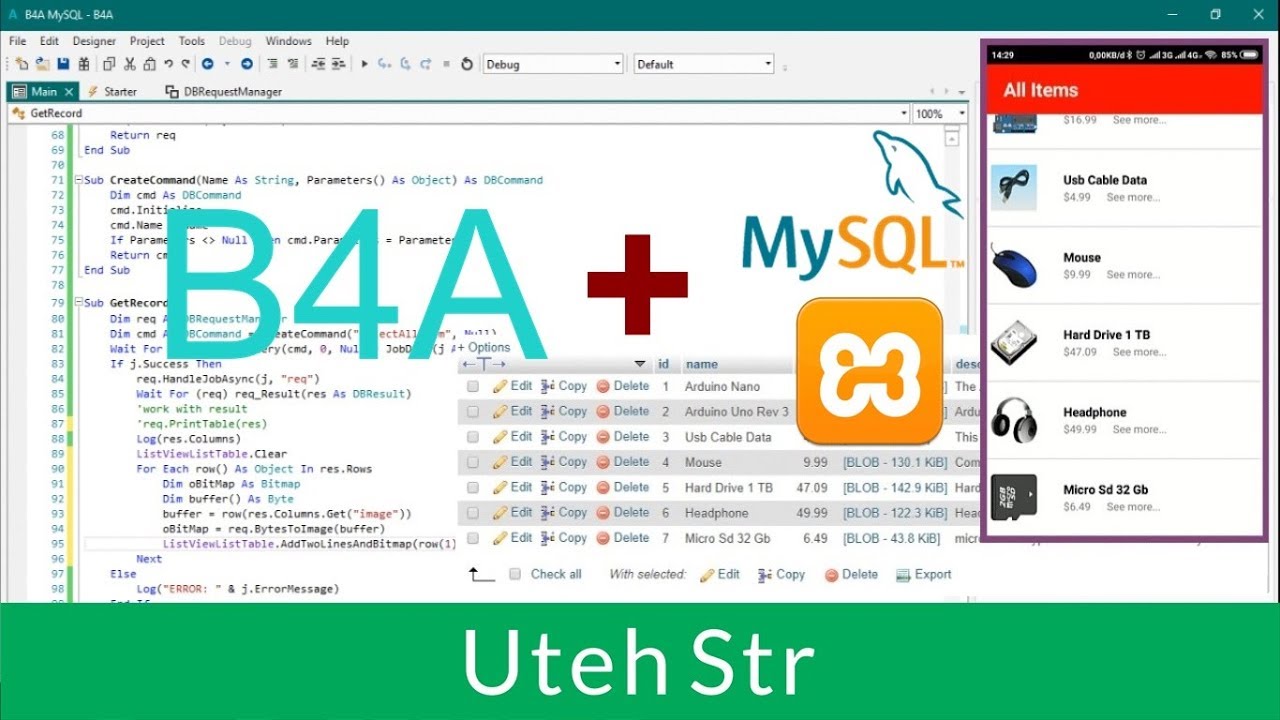Tick the checkbox for Usb Cable Data row

click(x=473, y=437)
